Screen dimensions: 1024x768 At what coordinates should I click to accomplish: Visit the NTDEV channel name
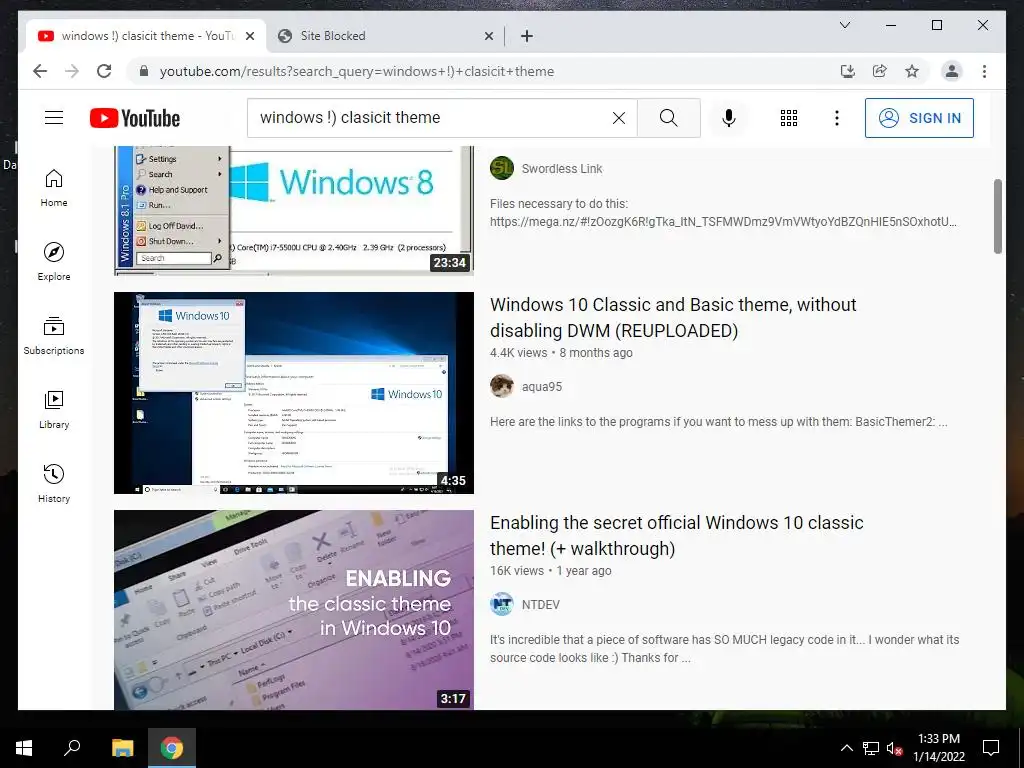pyautogui.click(x=540, y=605)
